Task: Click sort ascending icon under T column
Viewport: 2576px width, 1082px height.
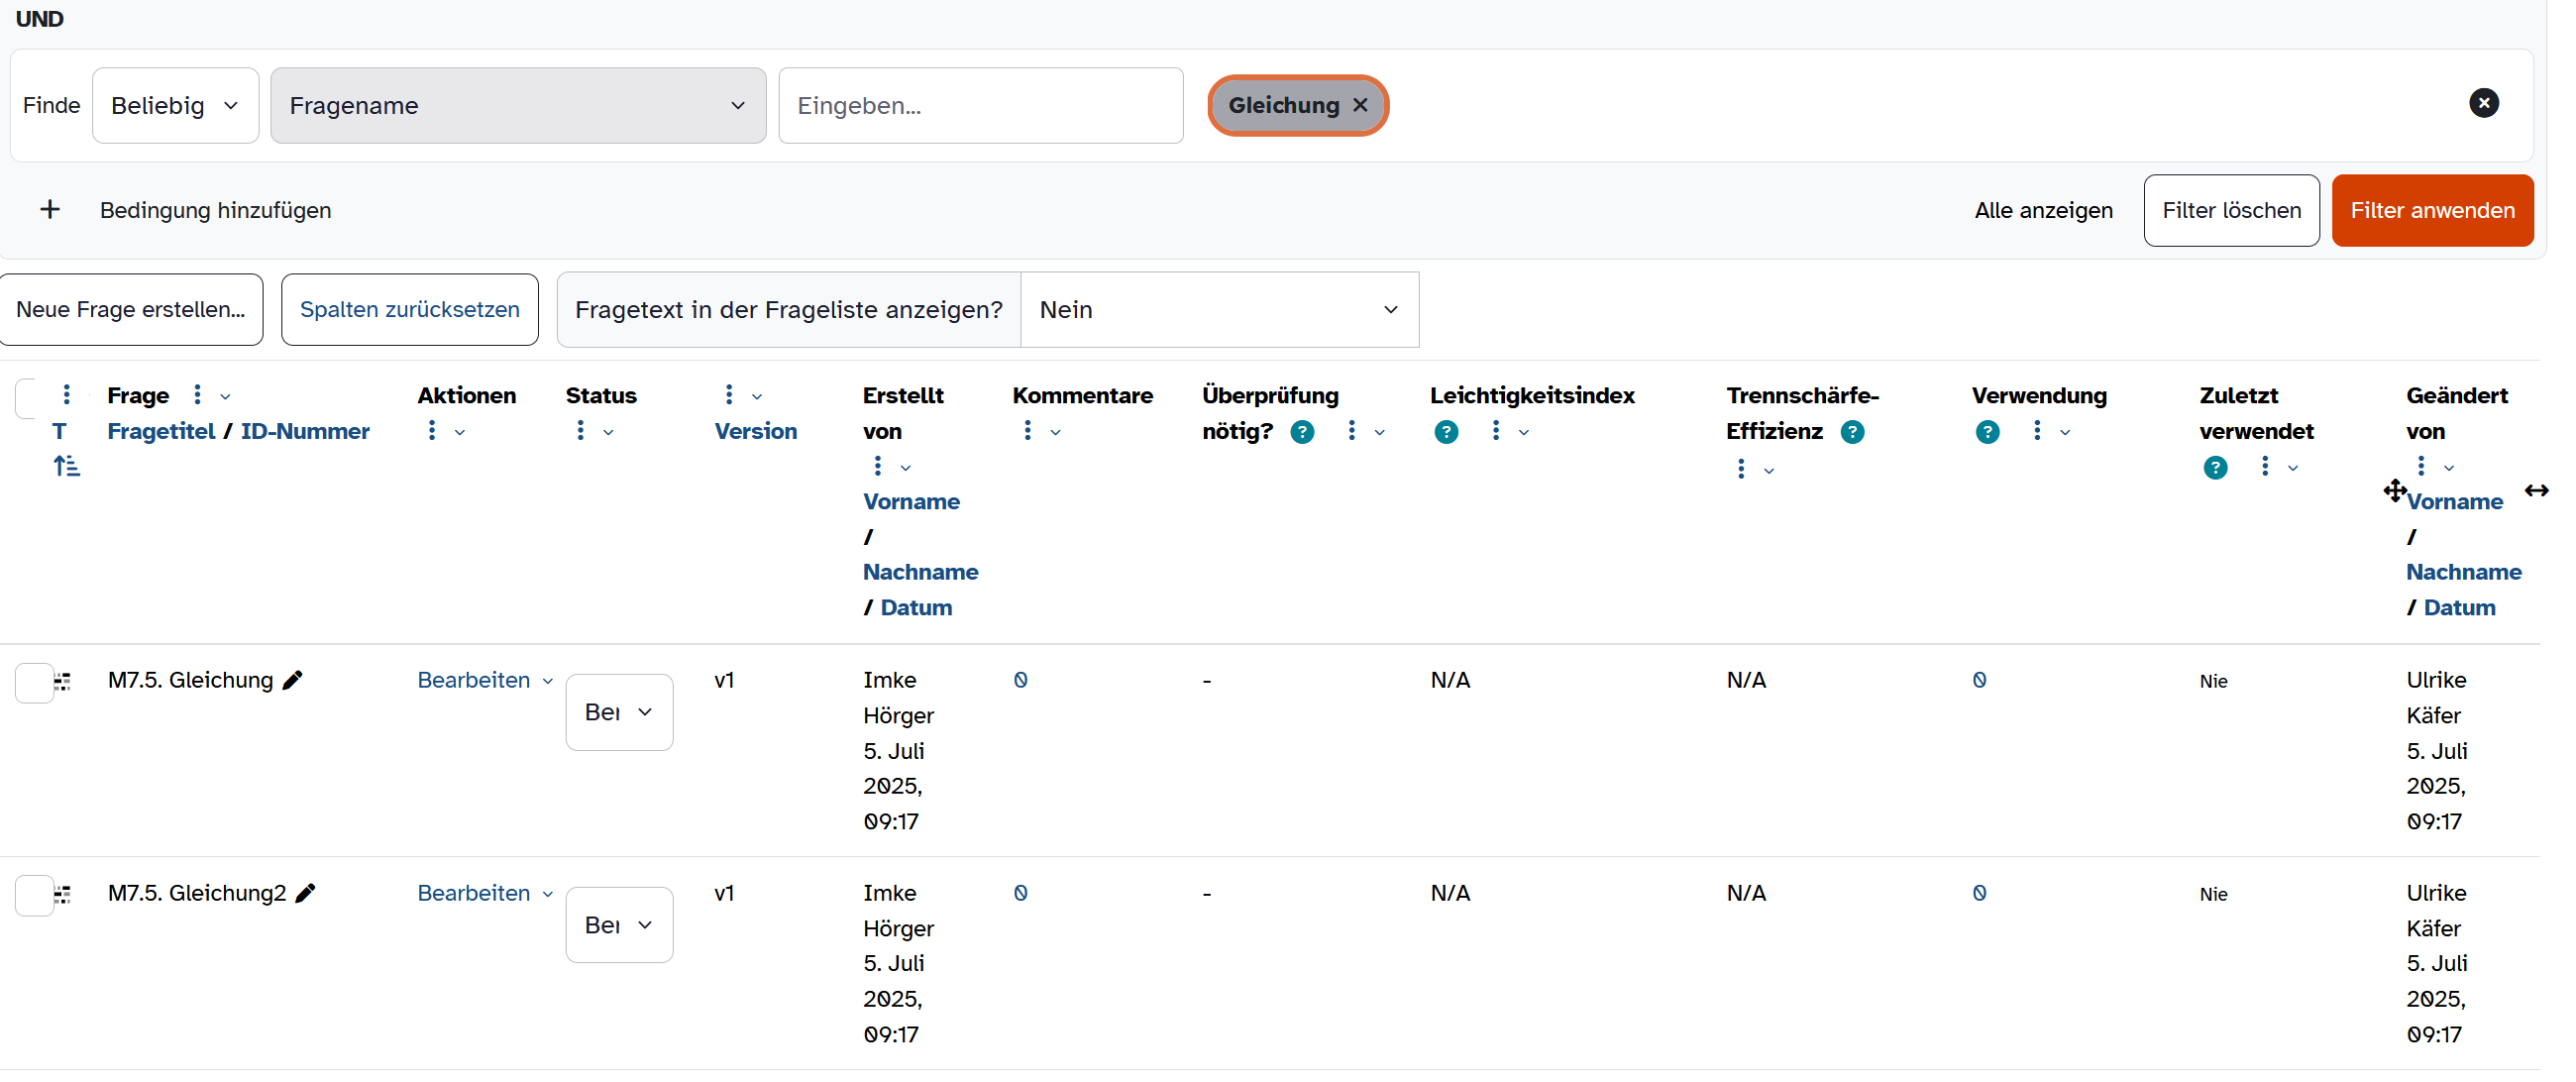Action: click(66, 466)
